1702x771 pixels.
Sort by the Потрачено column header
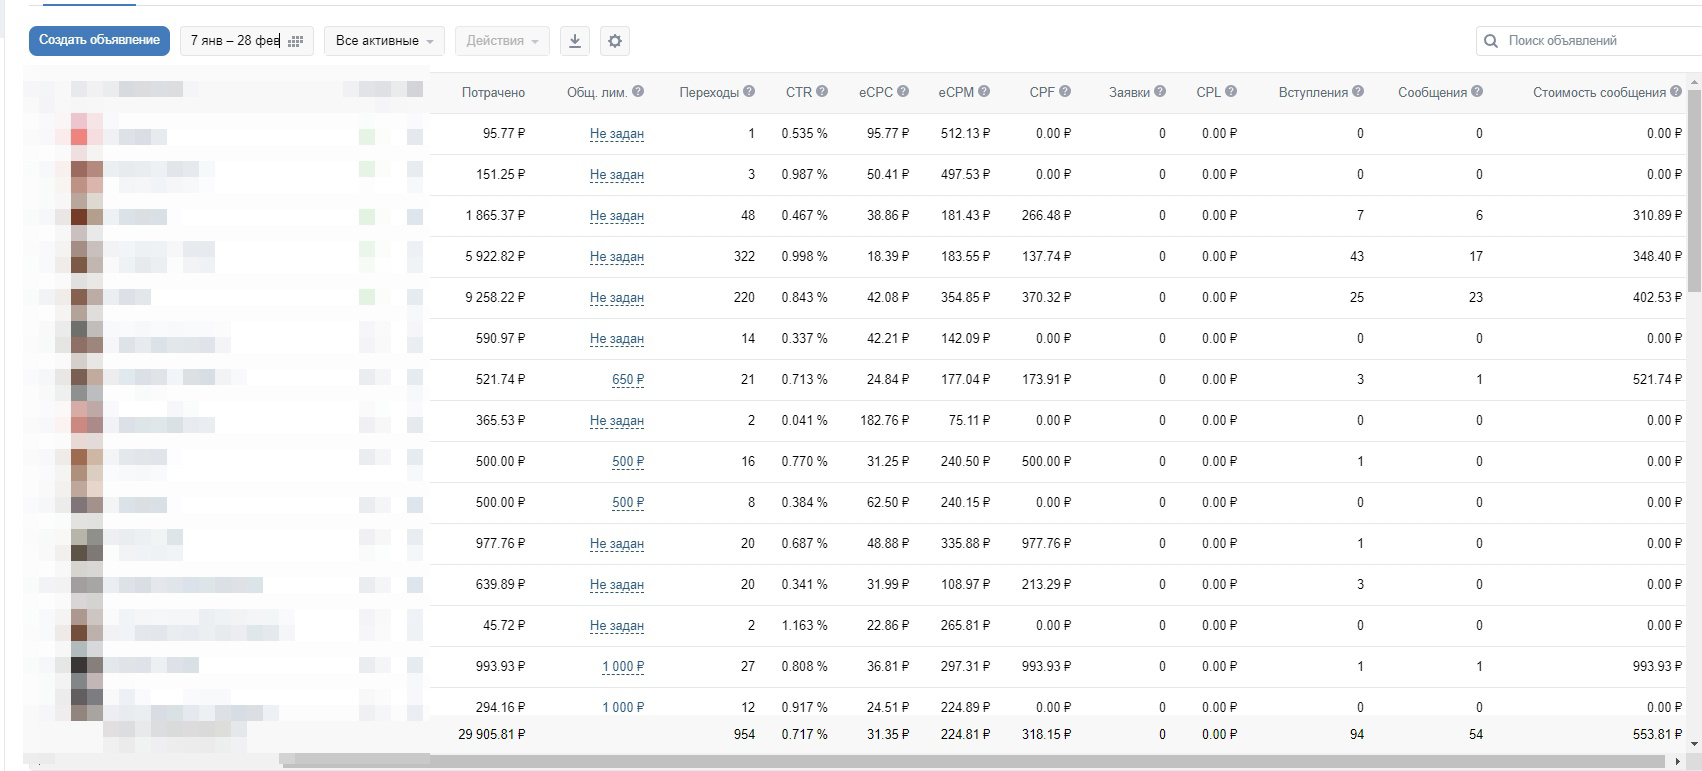coord(493,92)
